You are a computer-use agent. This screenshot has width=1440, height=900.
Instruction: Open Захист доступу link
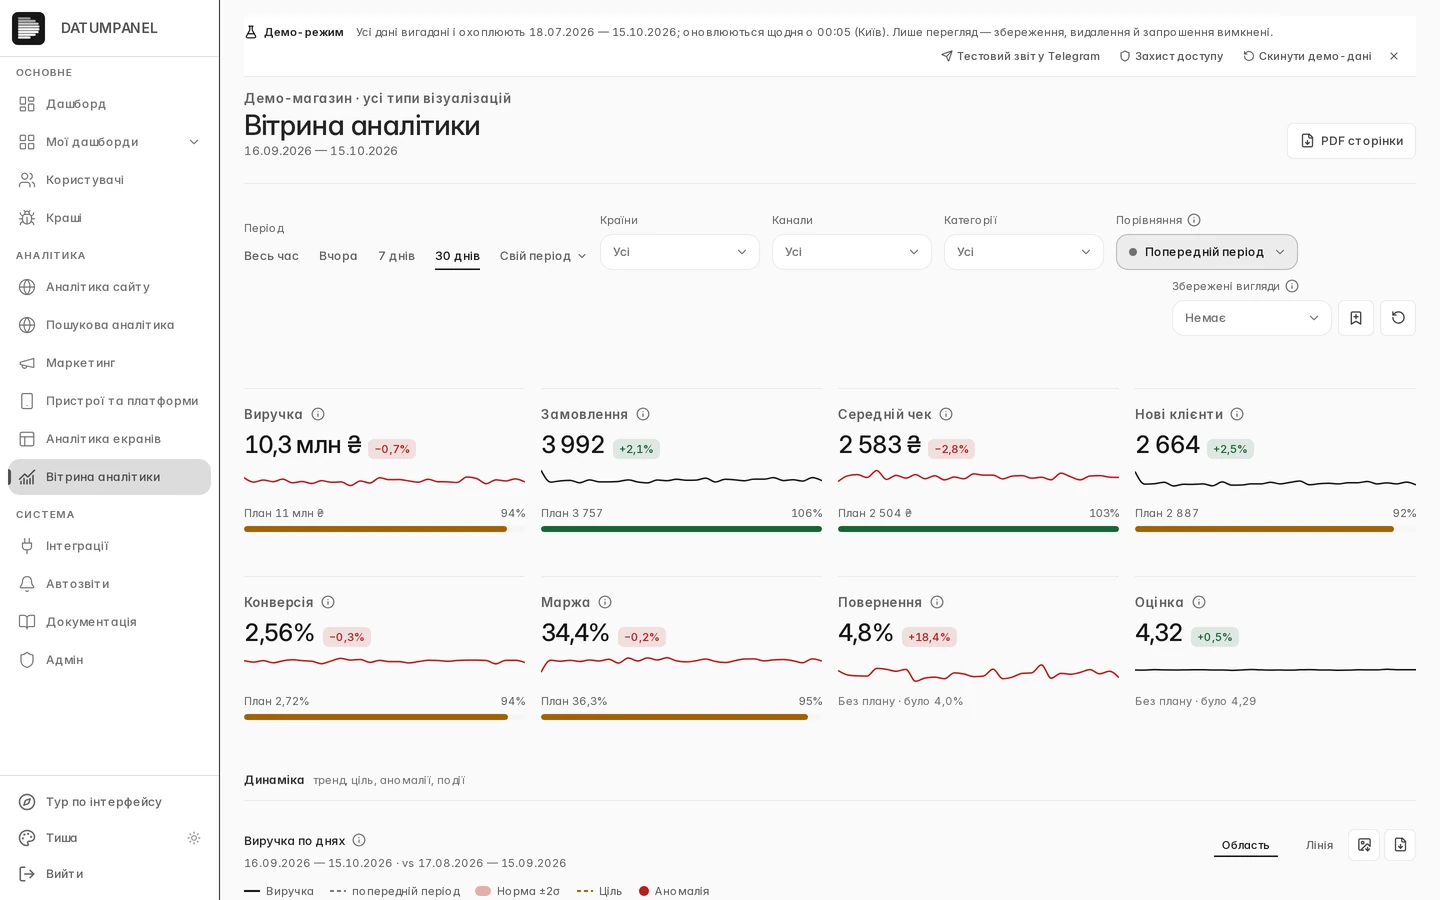click(1171, 56)
